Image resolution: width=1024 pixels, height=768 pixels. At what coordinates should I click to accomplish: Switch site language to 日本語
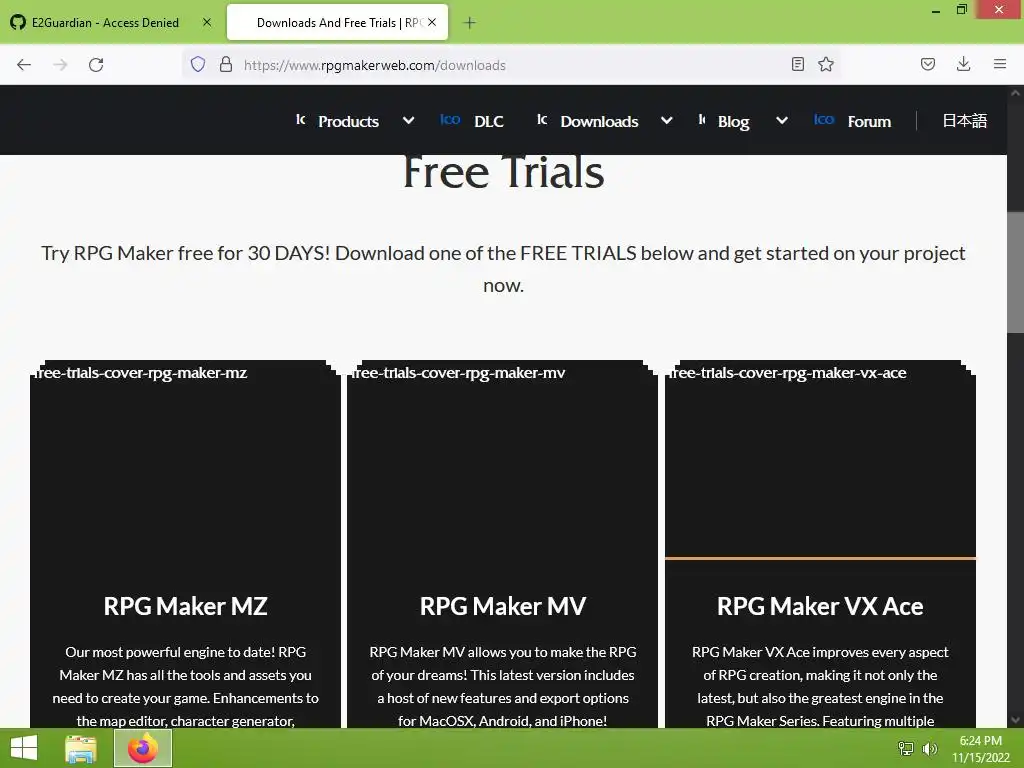coord(965,121)
